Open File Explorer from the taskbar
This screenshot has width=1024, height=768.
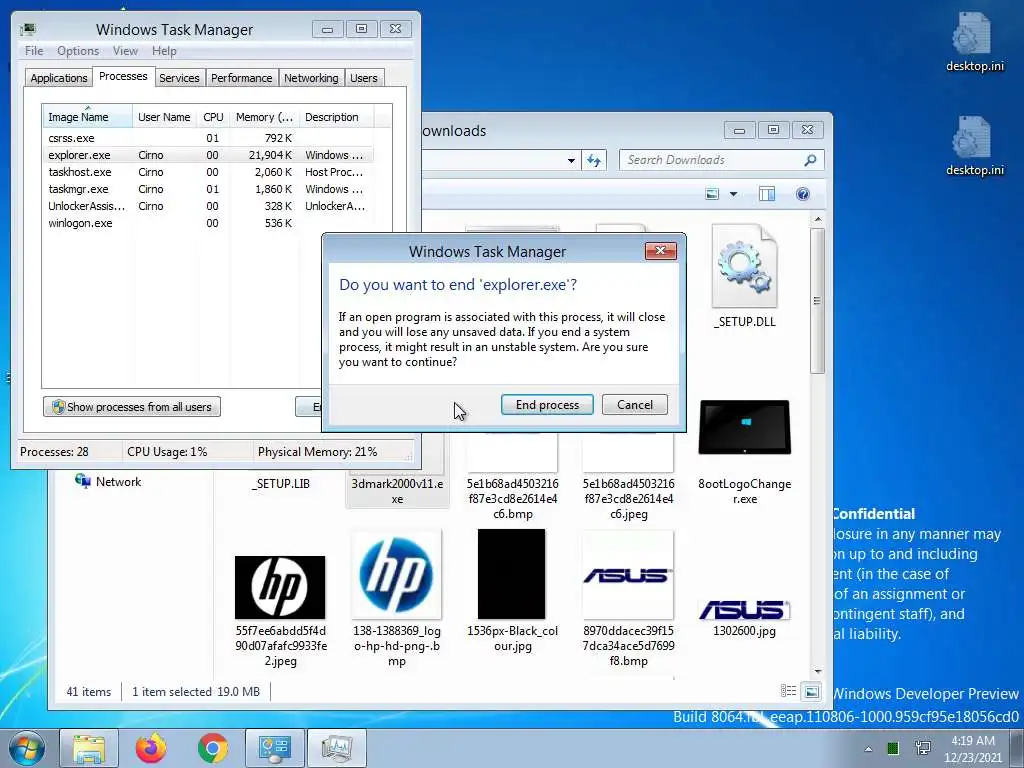click(89, 748)
